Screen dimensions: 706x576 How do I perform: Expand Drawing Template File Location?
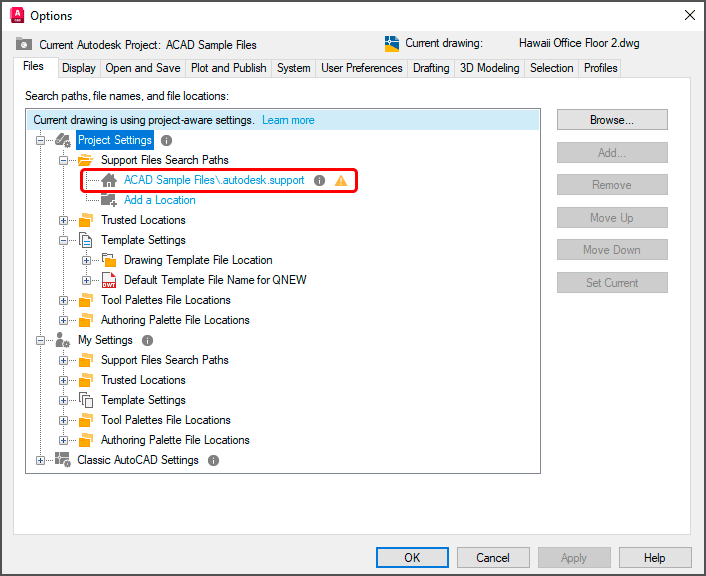tap(86, 260)
